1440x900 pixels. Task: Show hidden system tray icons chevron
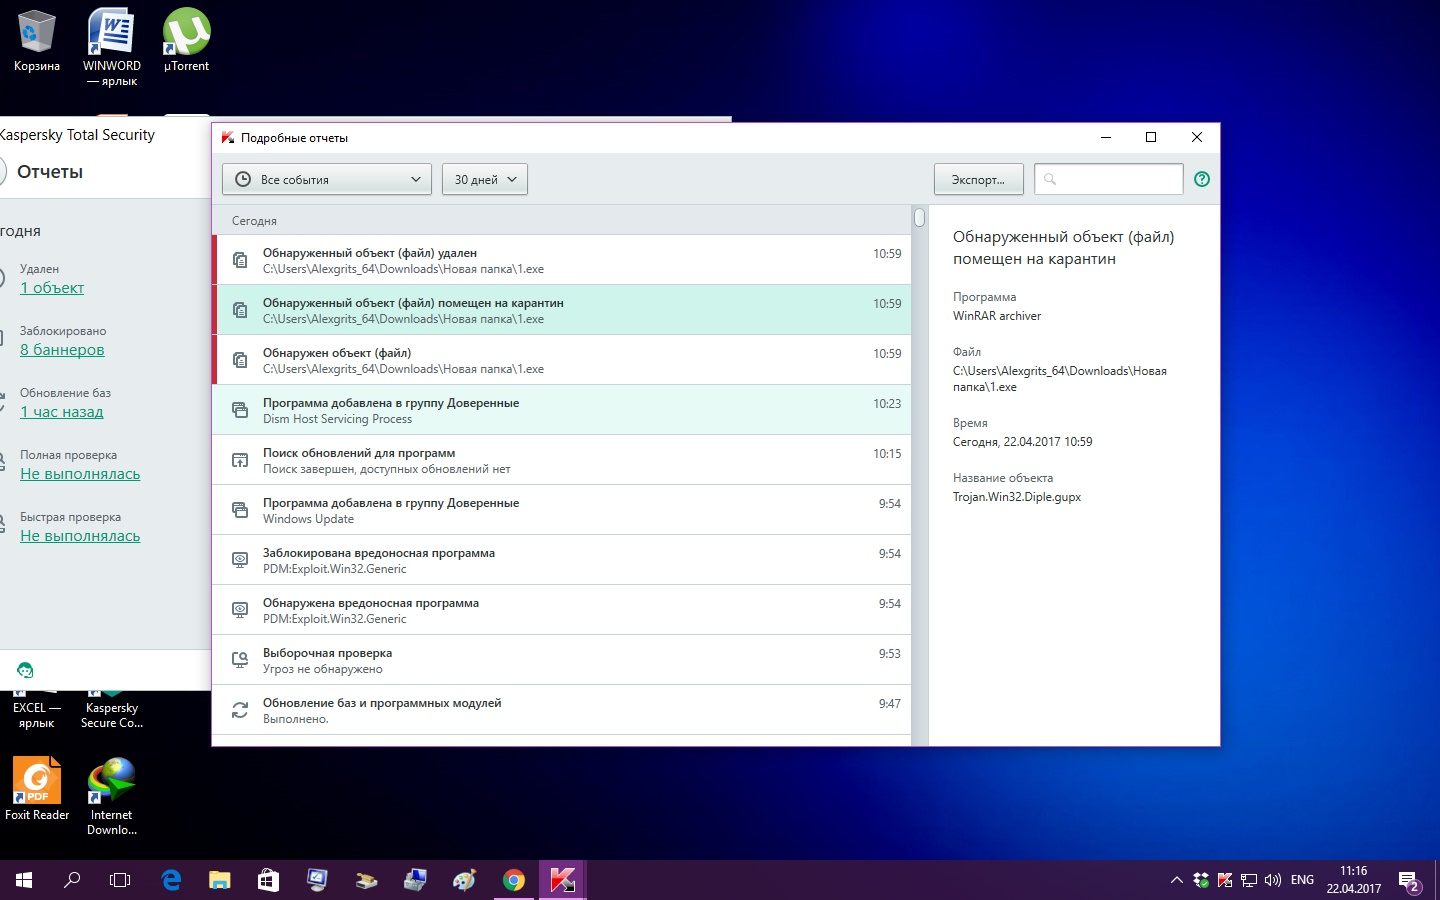click(x=1176, y=880)
